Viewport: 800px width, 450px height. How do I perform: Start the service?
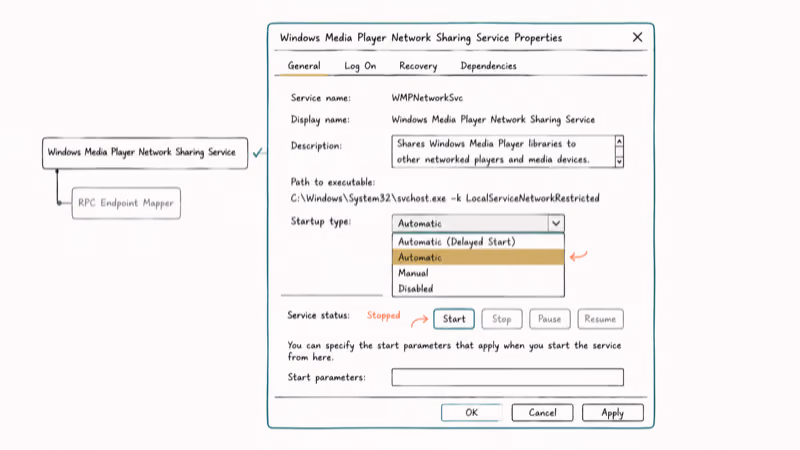point(454,319)
